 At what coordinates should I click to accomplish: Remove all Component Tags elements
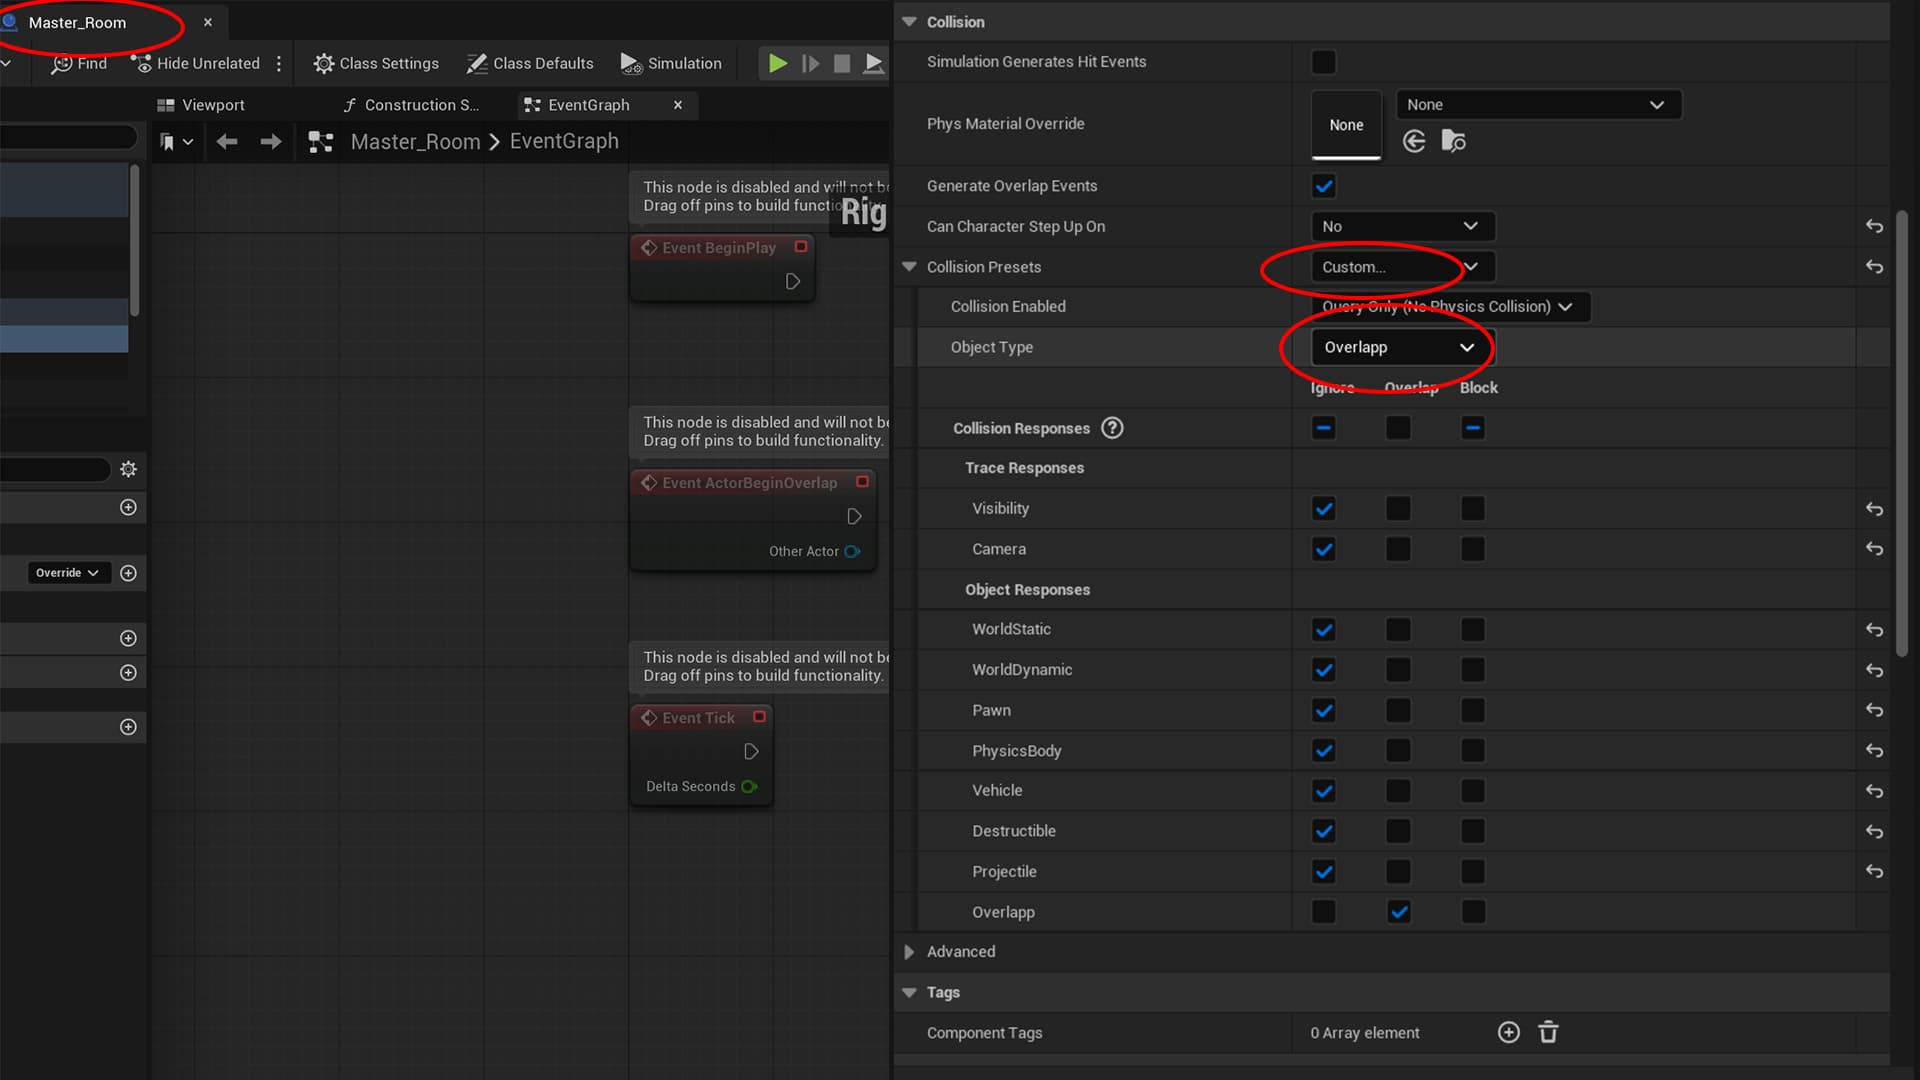click(x=1548, y=1032)
